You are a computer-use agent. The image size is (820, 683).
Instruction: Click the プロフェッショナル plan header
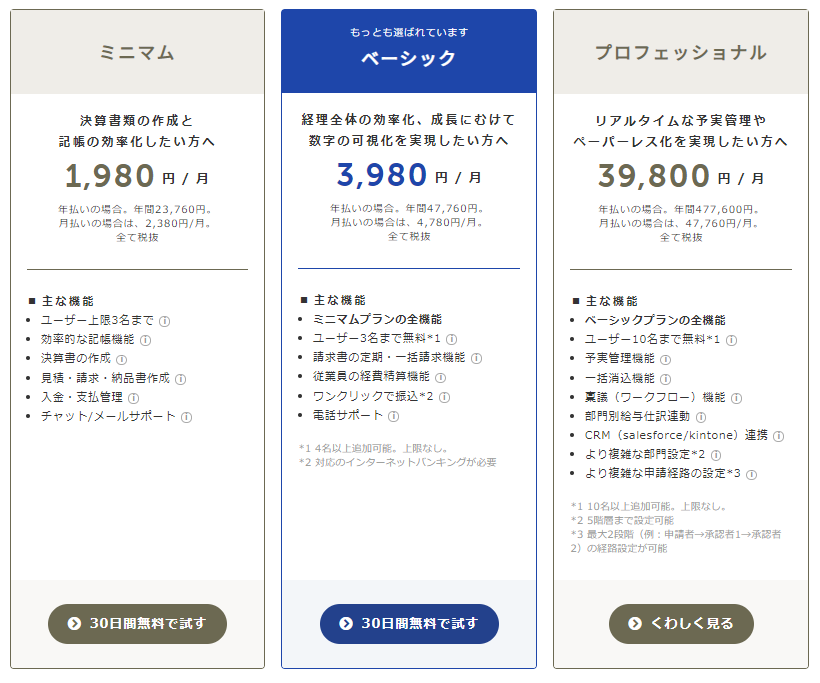pyautogui.click(x=681, y=52)
